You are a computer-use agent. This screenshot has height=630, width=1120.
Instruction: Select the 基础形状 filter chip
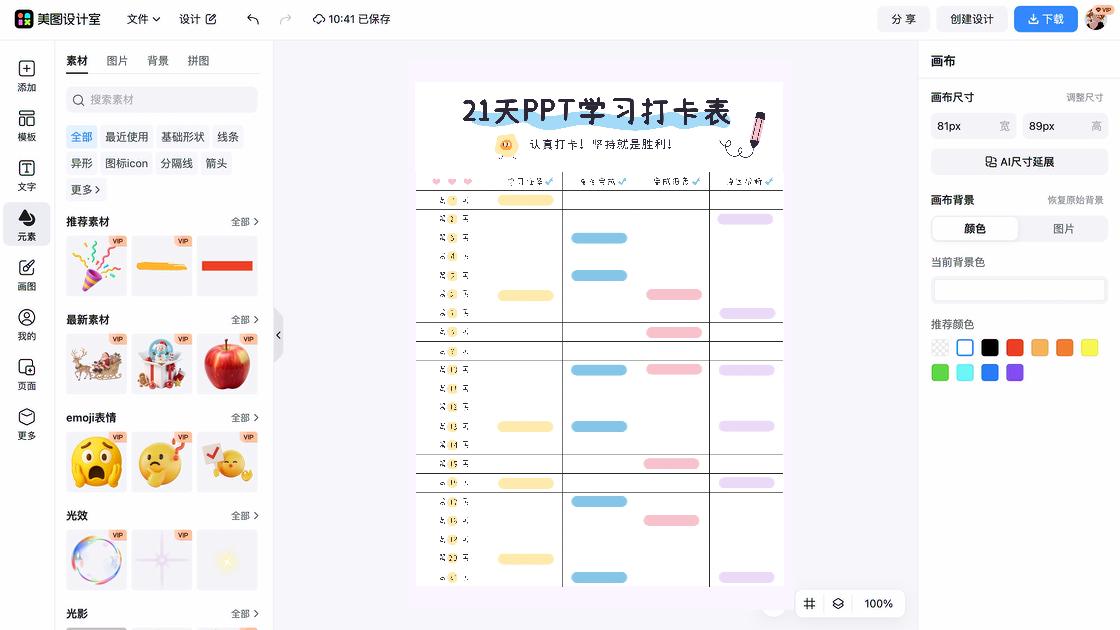click(x=182, y=136)
